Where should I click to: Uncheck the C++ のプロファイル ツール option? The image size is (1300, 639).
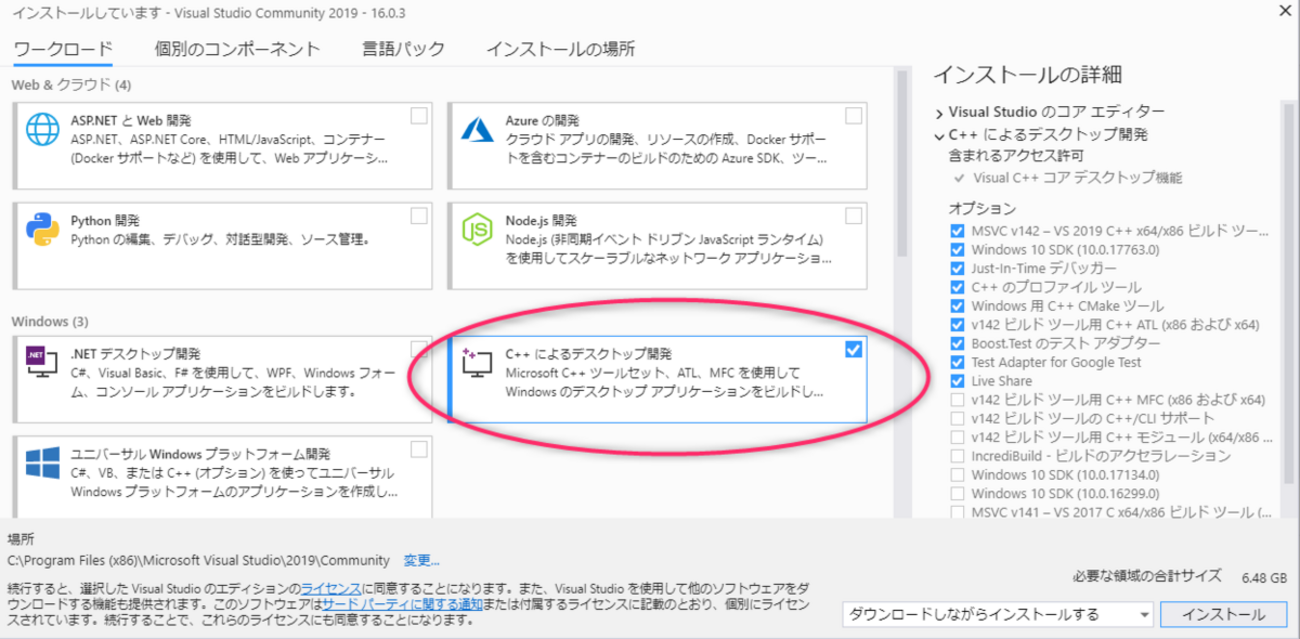pyautogui.click(x=958, y=287)
